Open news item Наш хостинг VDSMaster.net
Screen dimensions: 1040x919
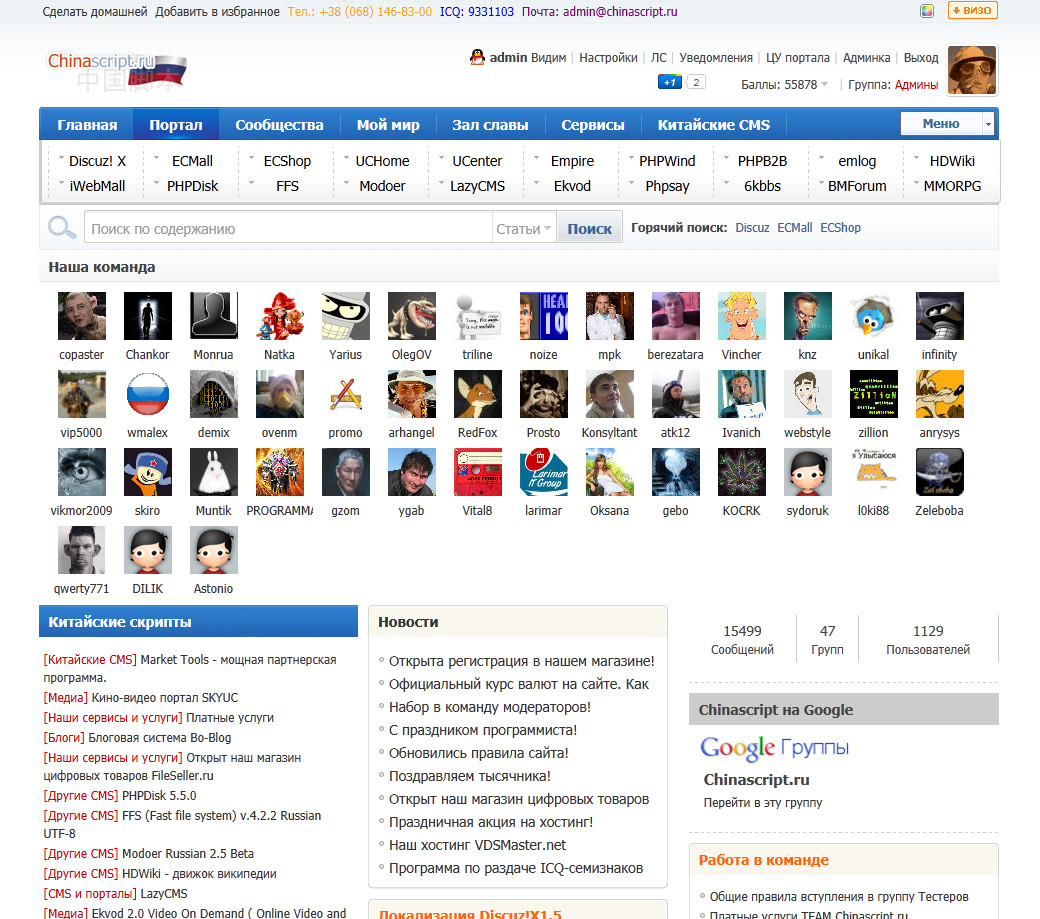click(478, 845)
